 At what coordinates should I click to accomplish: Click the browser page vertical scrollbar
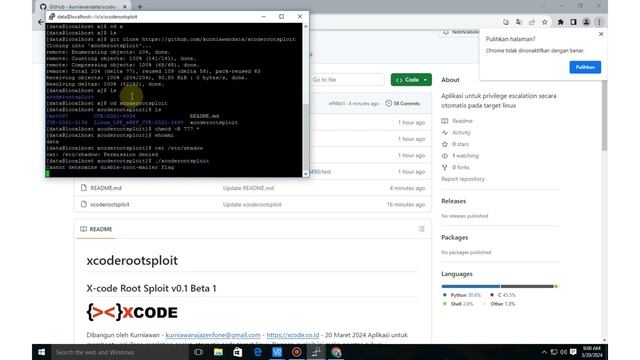click(x=604, y=115)
